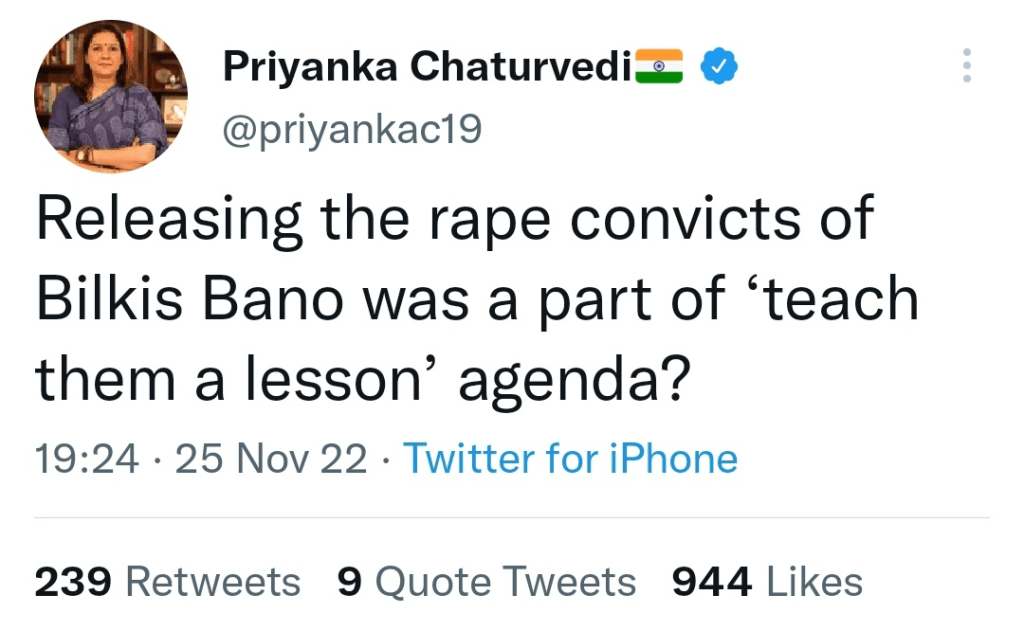View the 239 Retweets list

point(167,582)
